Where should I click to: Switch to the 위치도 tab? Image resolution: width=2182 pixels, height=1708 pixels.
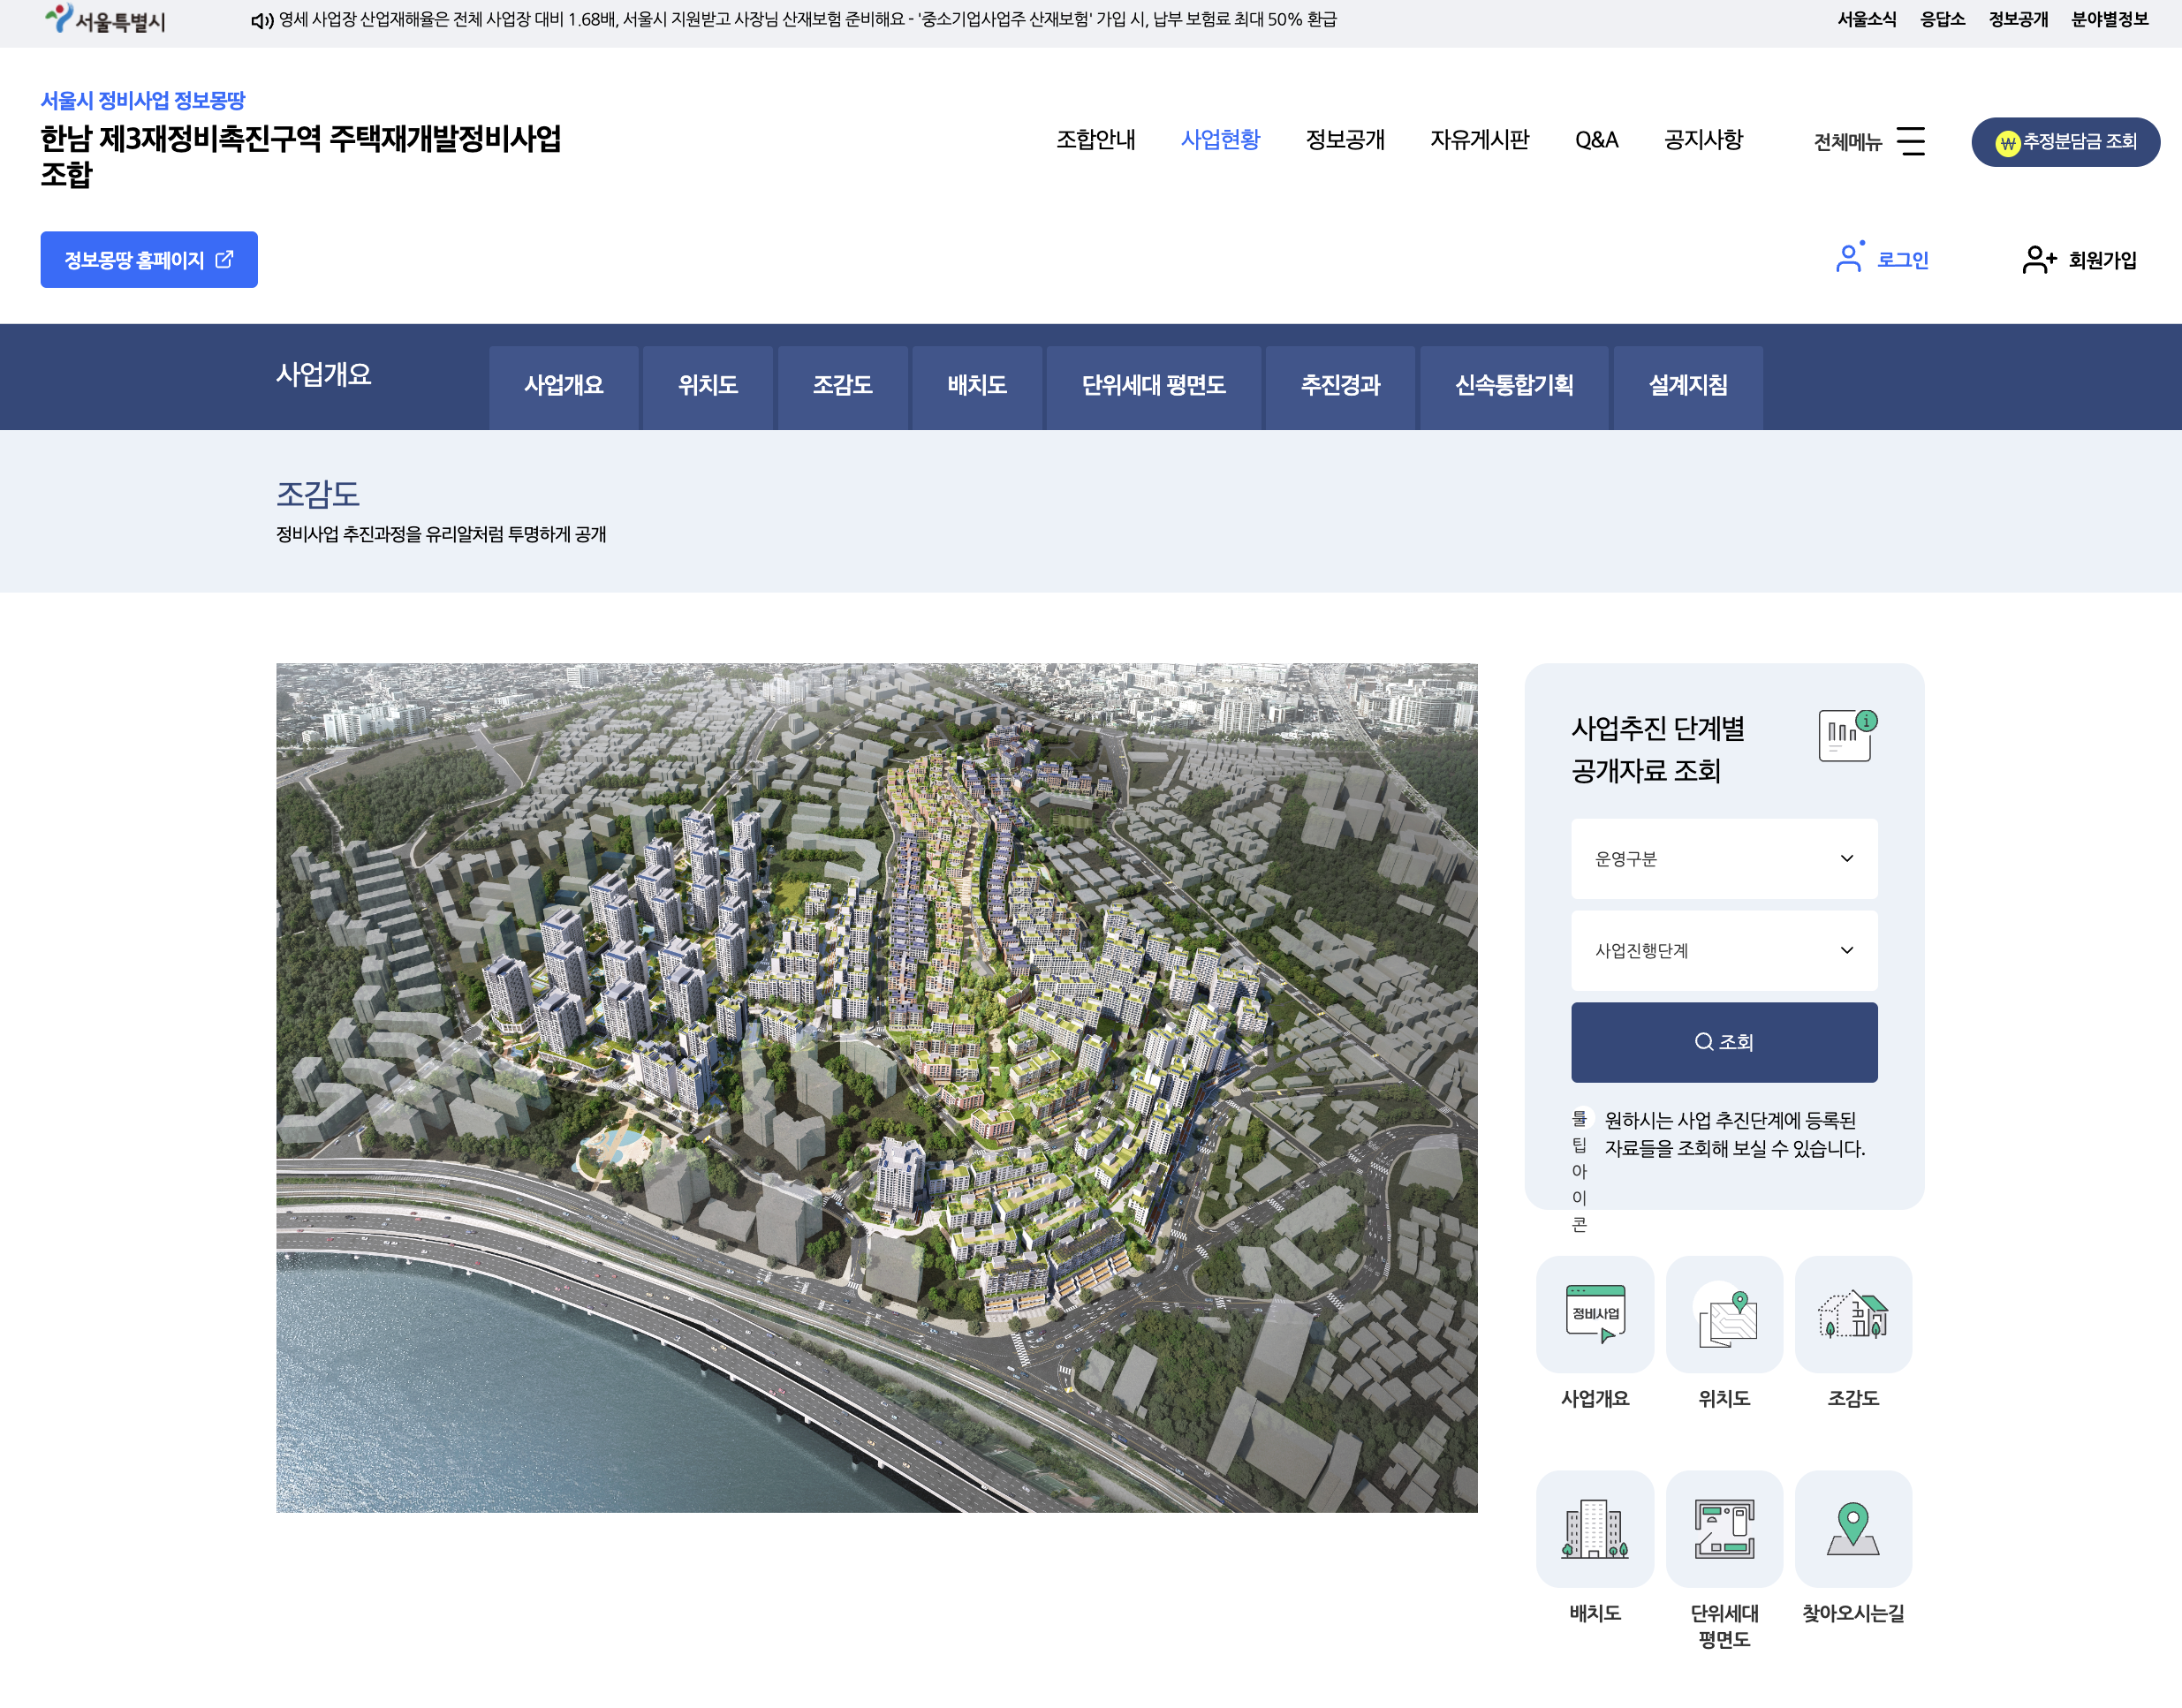pyautogui.click(x=707, y=385)
